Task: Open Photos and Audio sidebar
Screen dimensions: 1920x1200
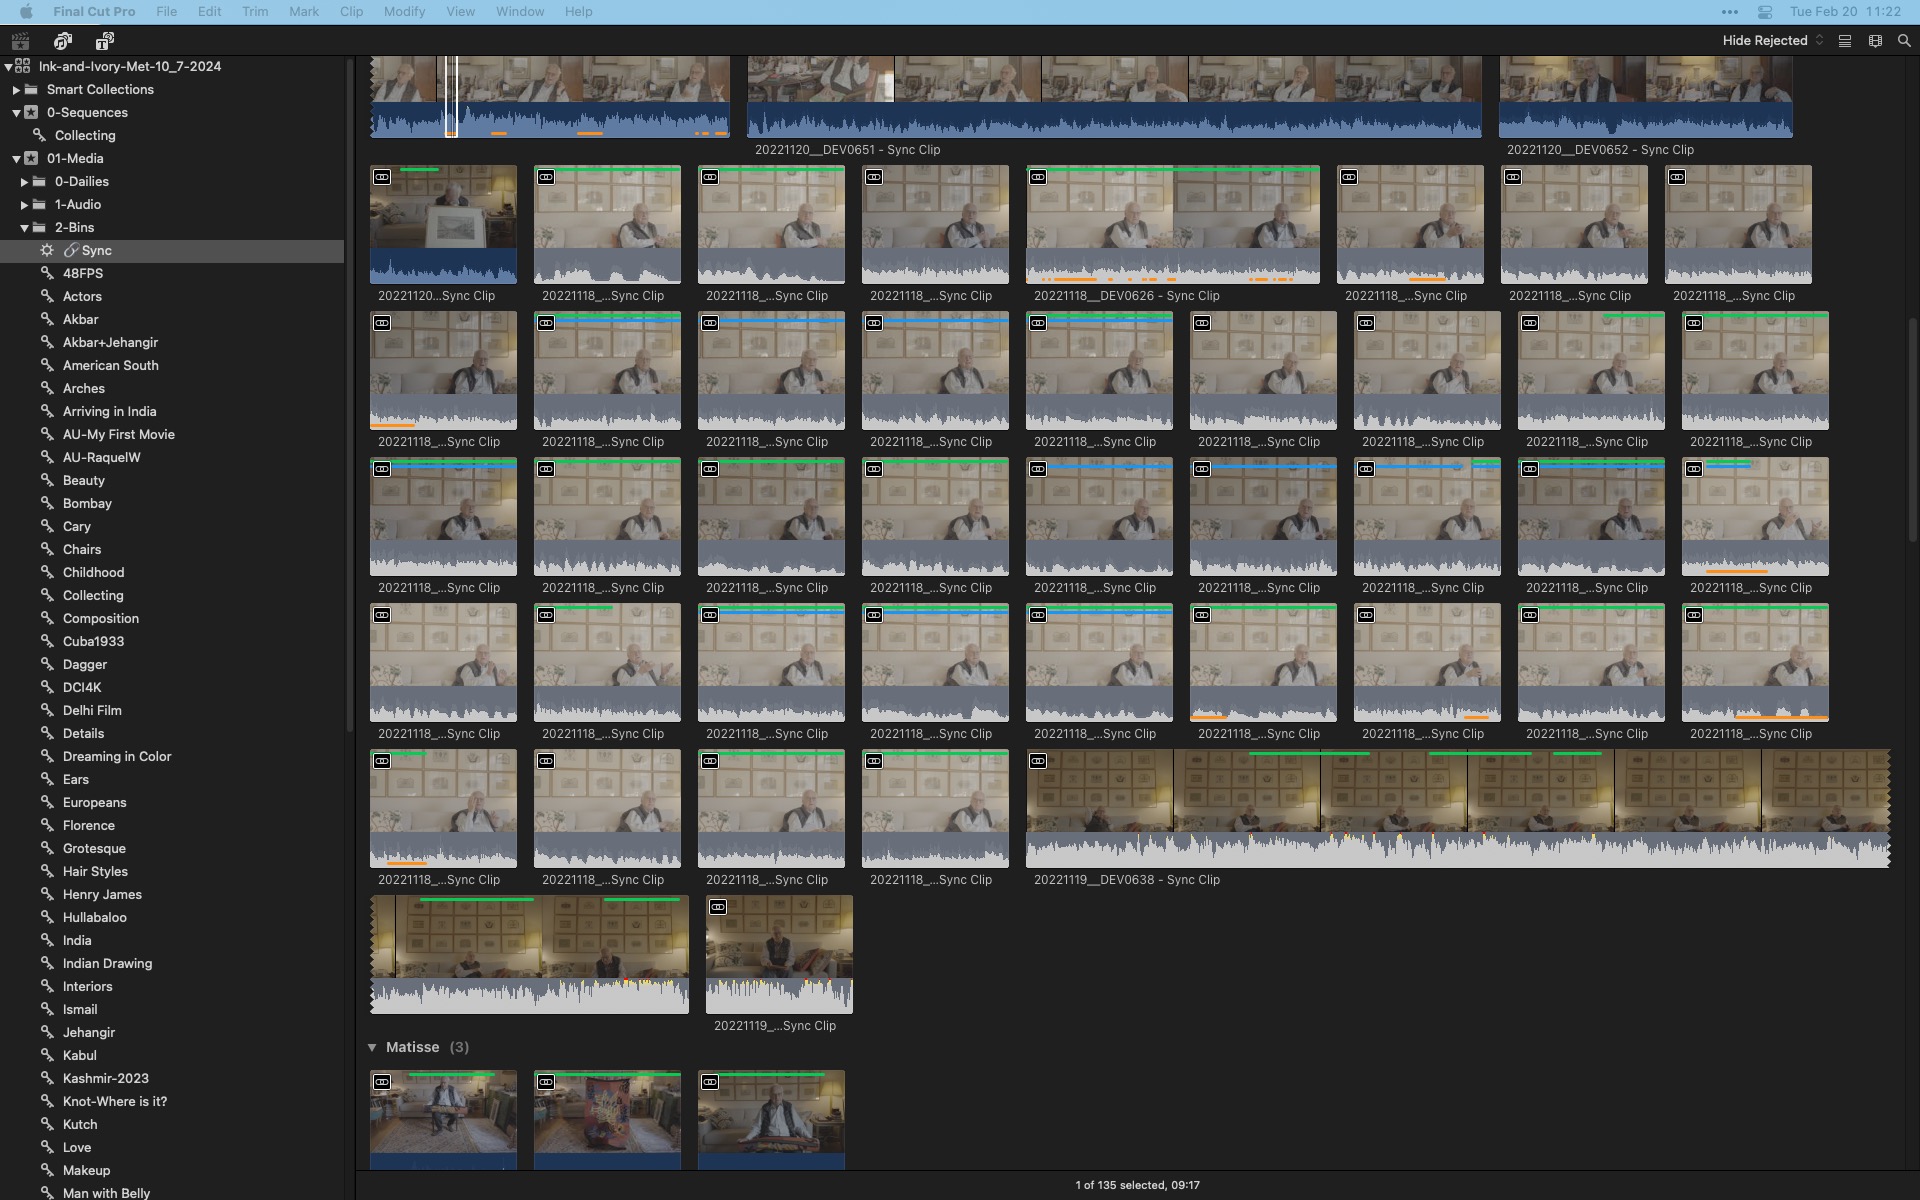Action: [x=63, y=41]
